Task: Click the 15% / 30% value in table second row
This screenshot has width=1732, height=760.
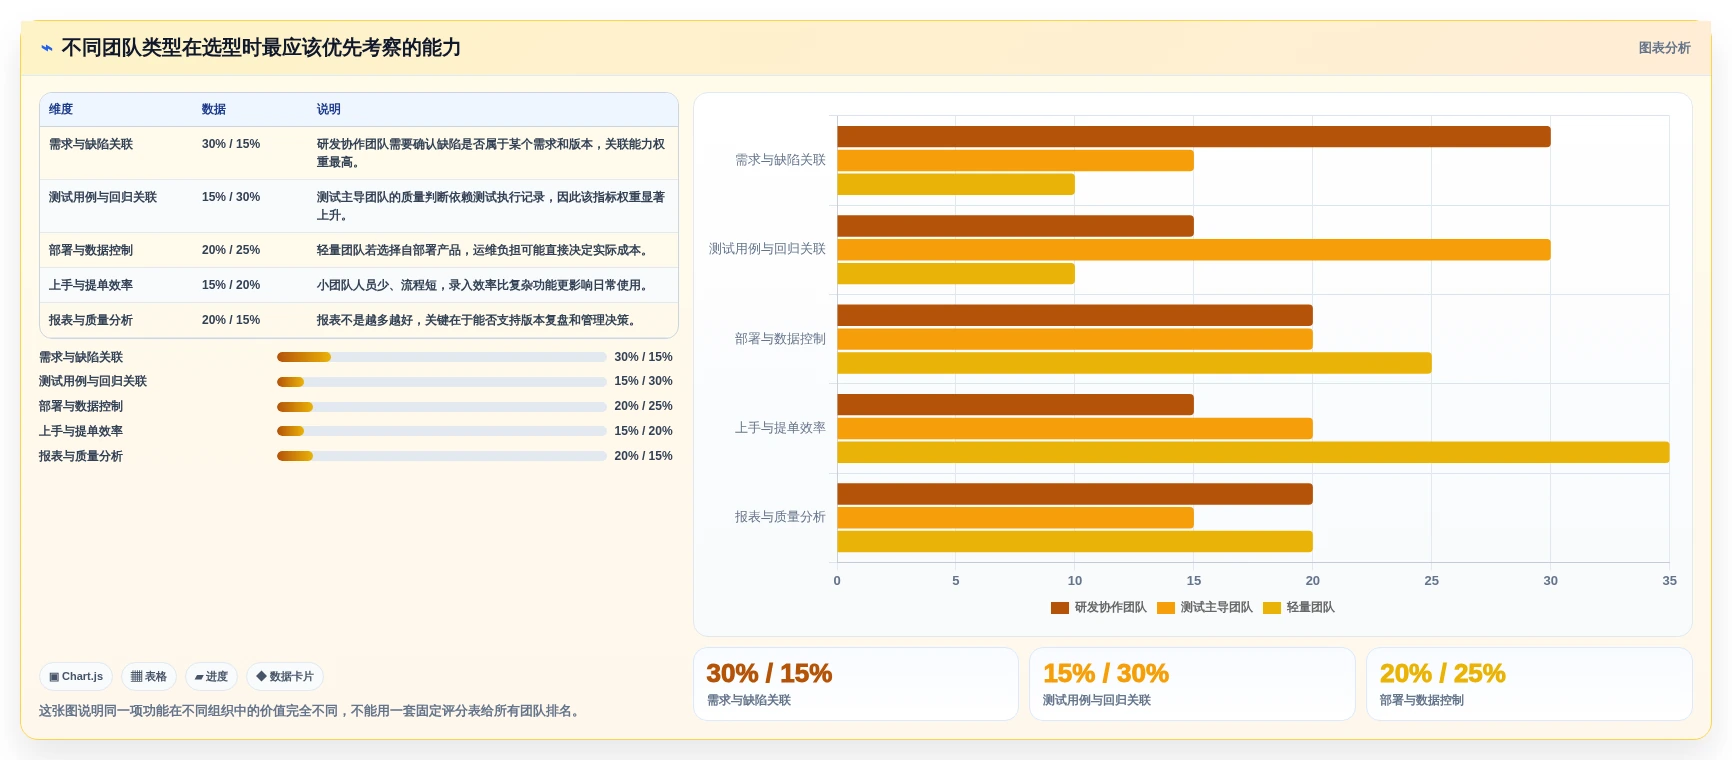Action: coord(231,198)
